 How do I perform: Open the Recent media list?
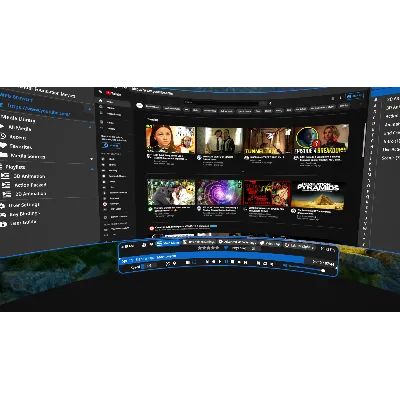tap(17, 137)
